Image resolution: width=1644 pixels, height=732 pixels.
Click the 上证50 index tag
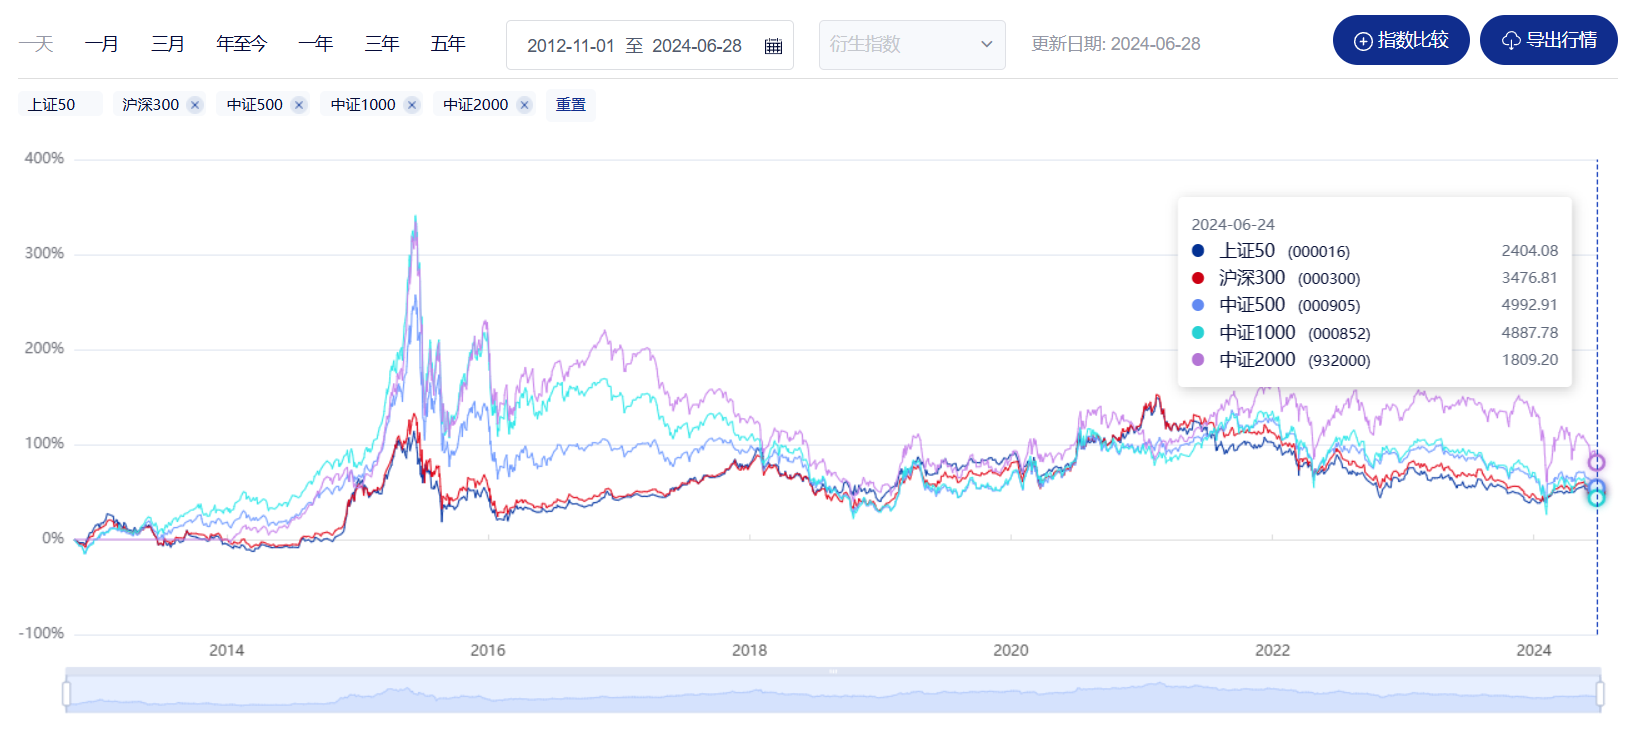pos(52,105)
